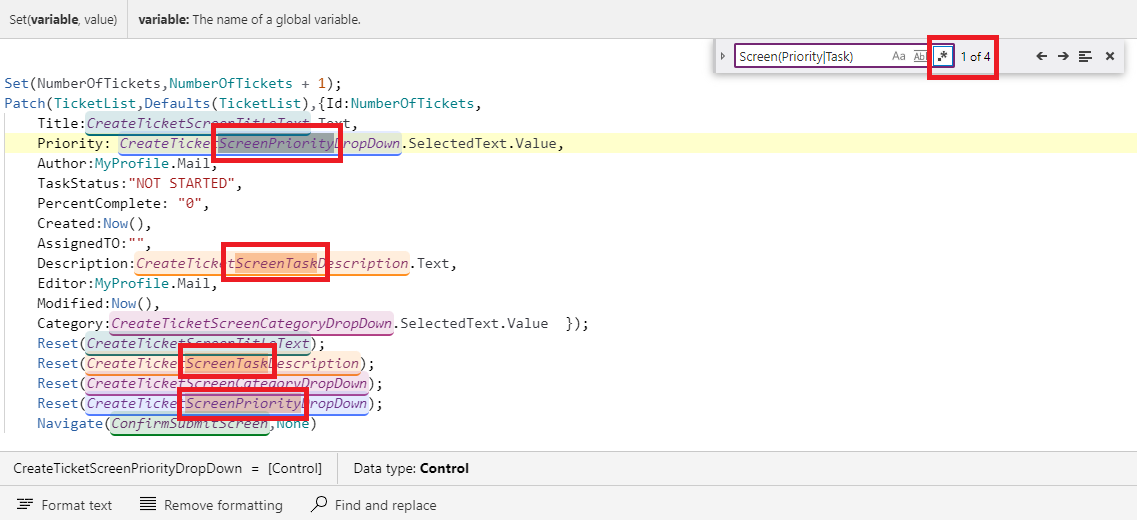Open Find and replace
Image resolution: width=1137 pixels, height=520 pixels.
coord(373,505)
